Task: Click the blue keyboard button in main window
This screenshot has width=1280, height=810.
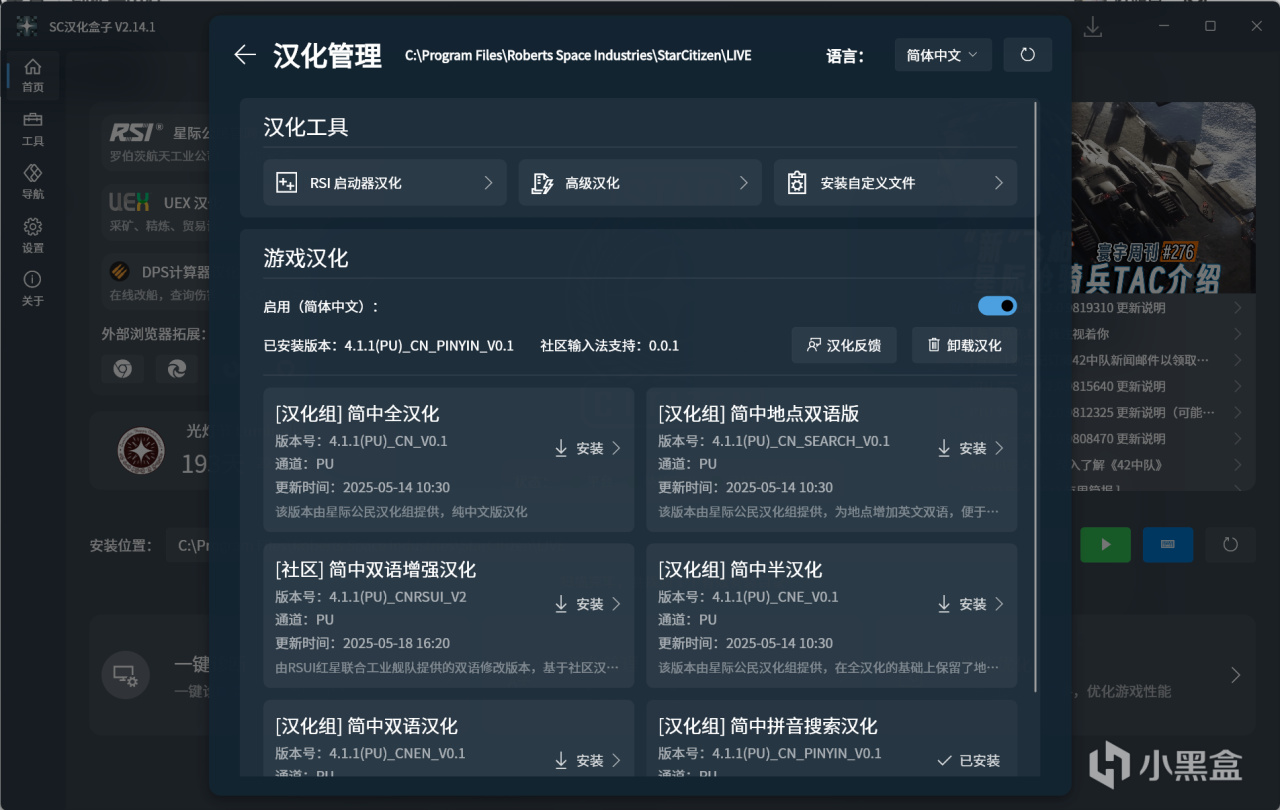Action: coord(1168,545)
